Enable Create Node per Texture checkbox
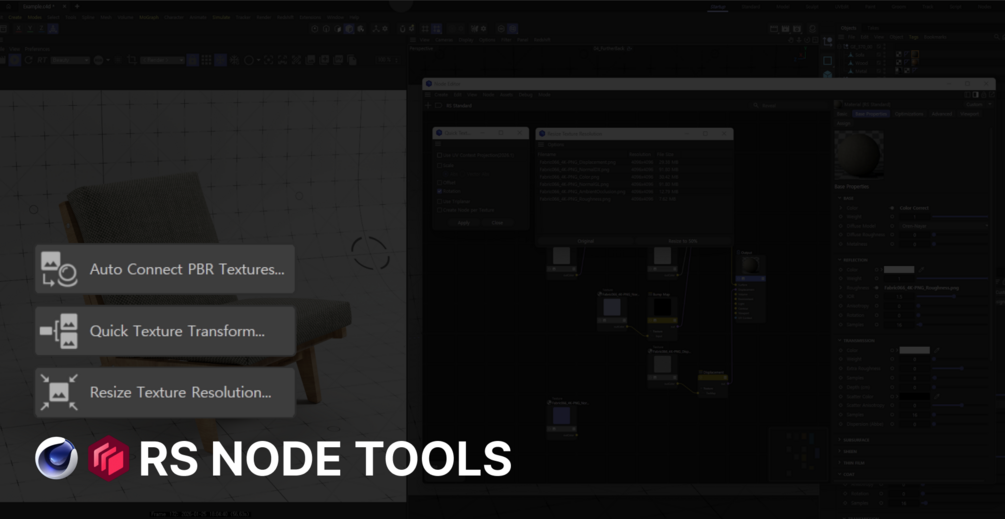This screenshot has height=519, width=1005. pyautogui.click(x=439, y=210)
